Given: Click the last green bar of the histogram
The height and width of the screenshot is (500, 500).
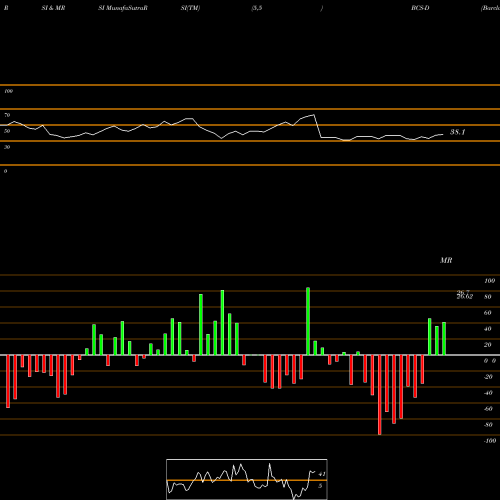Looking at the screenshot, I should (x=444, y=339).
